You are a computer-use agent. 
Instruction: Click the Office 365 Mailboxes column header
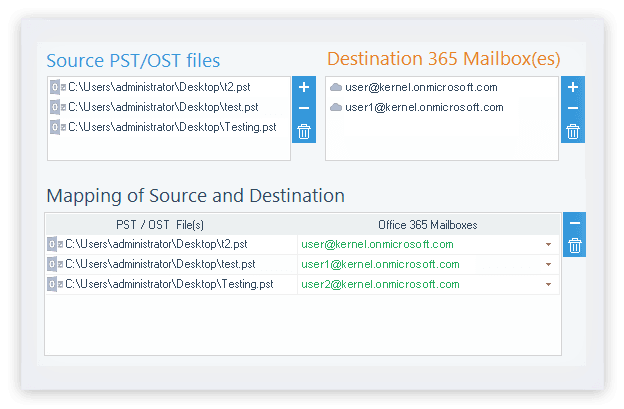point(428,225)
